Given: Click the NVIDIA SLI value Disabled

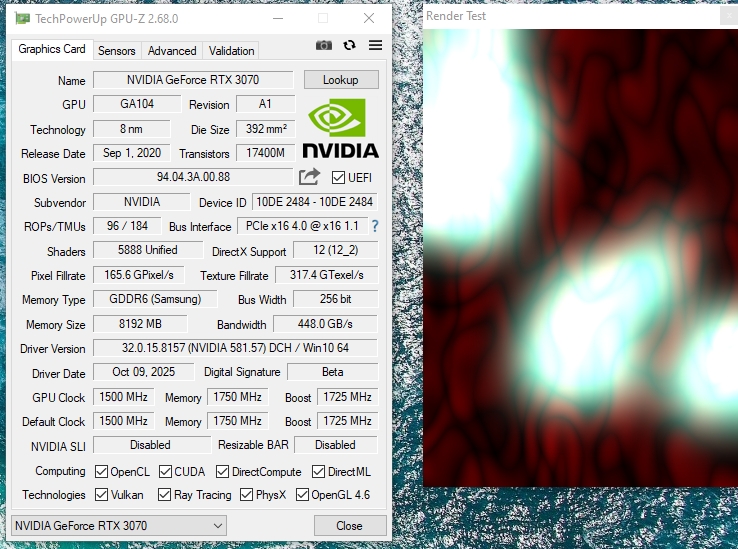Looking at the screenshot, I should pos(151,445).
